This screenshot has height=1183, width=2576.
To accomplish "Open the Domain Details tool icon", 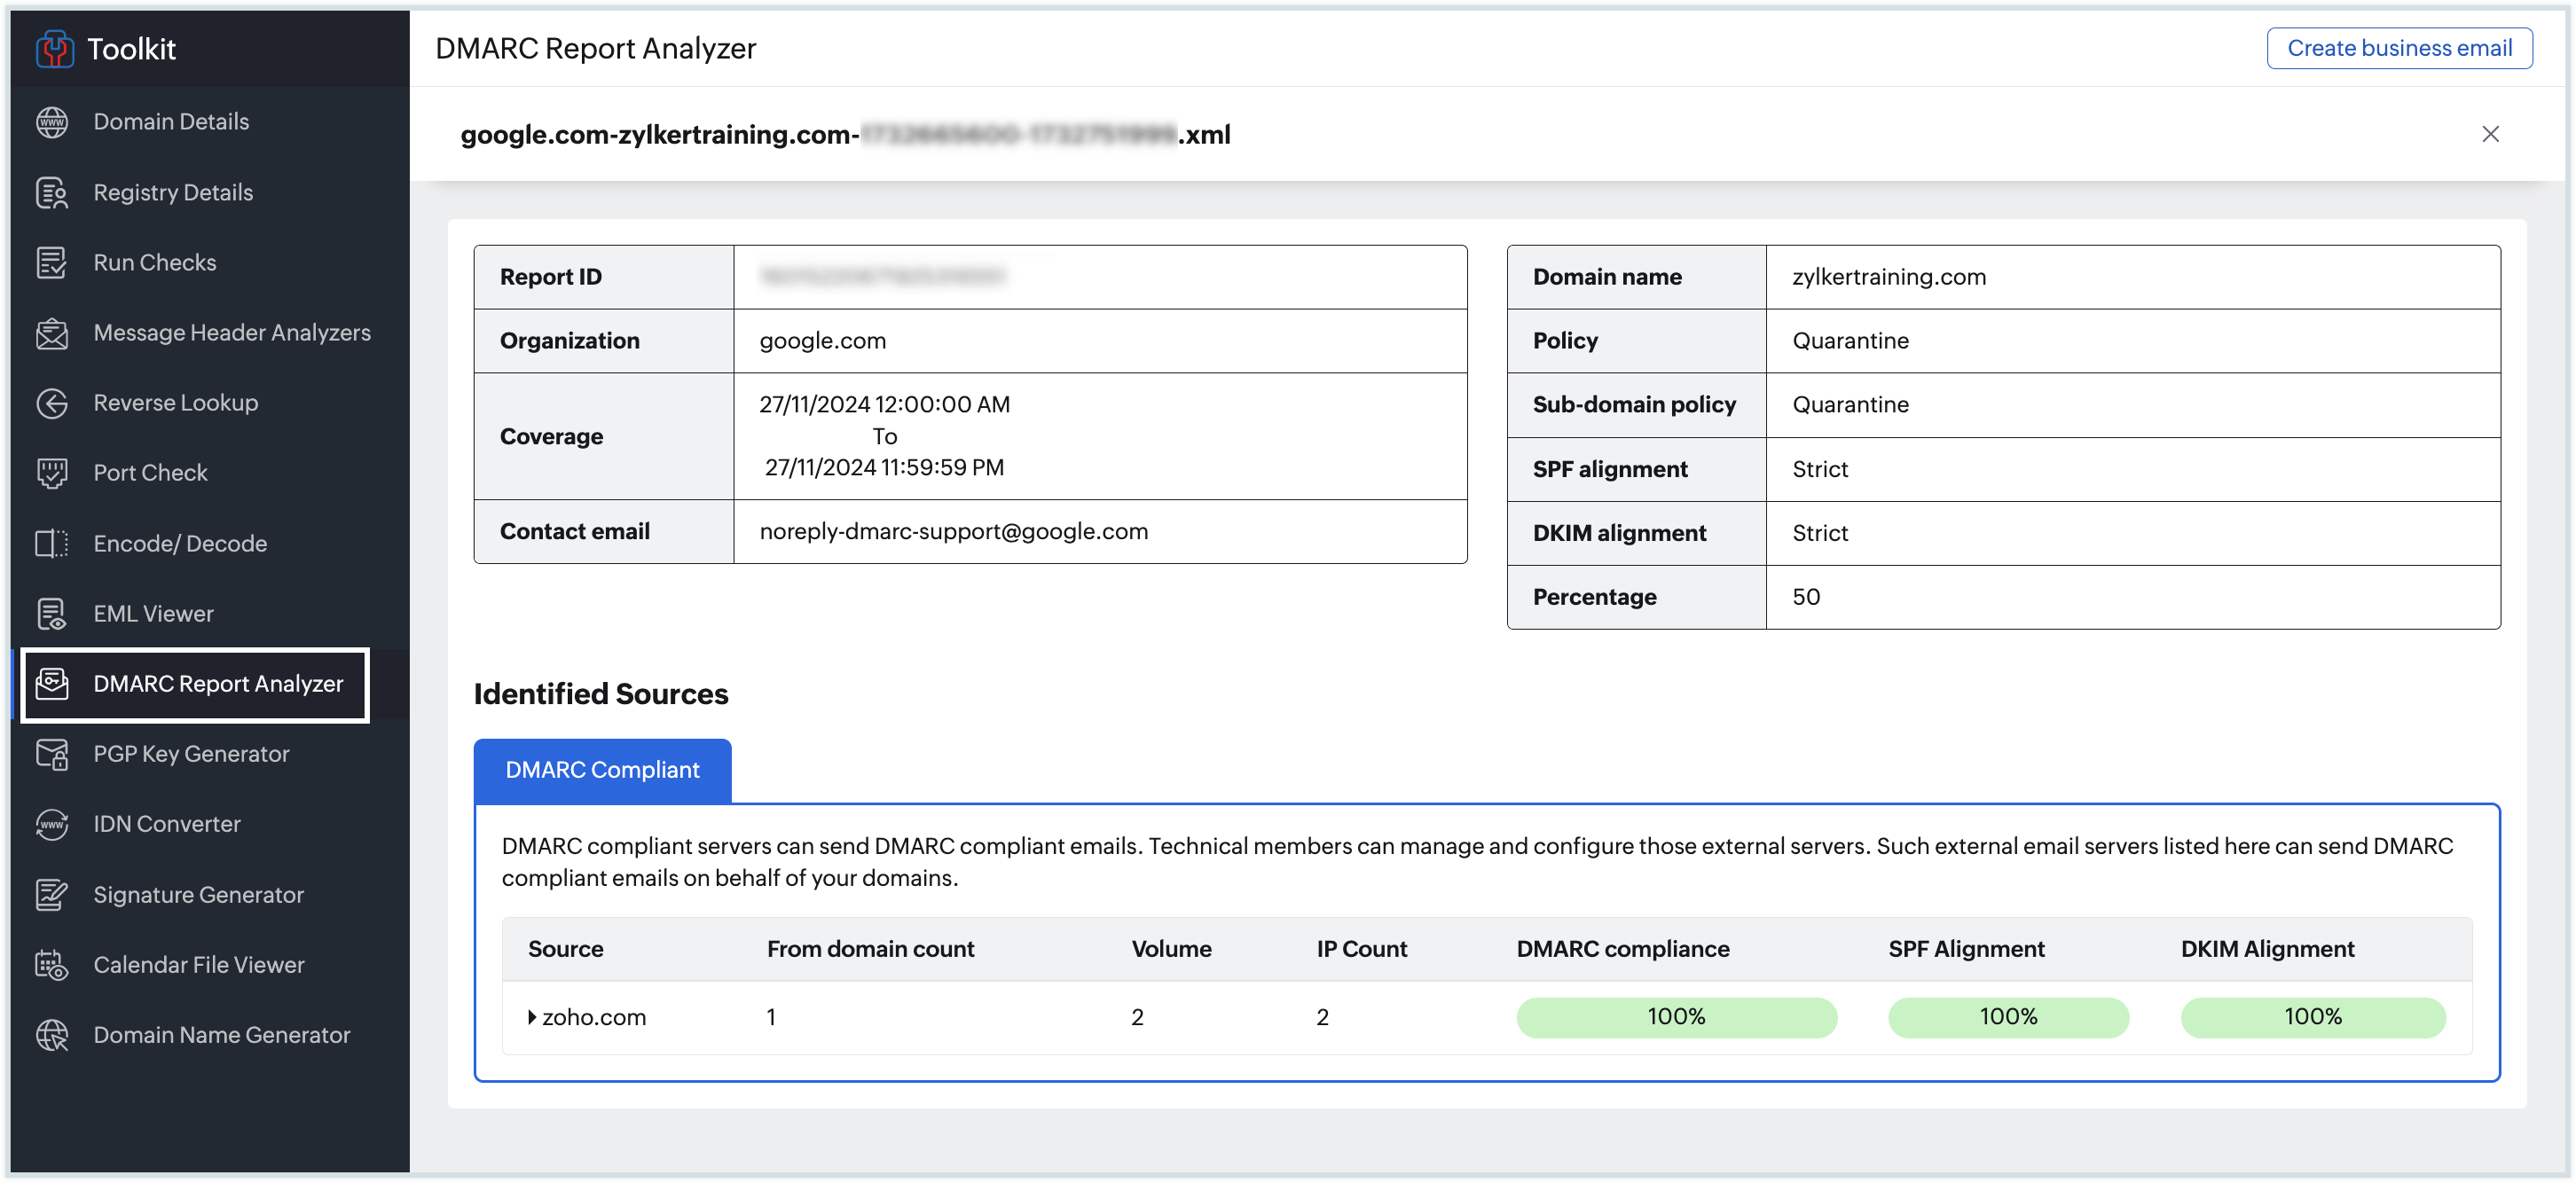I will 51,121.
